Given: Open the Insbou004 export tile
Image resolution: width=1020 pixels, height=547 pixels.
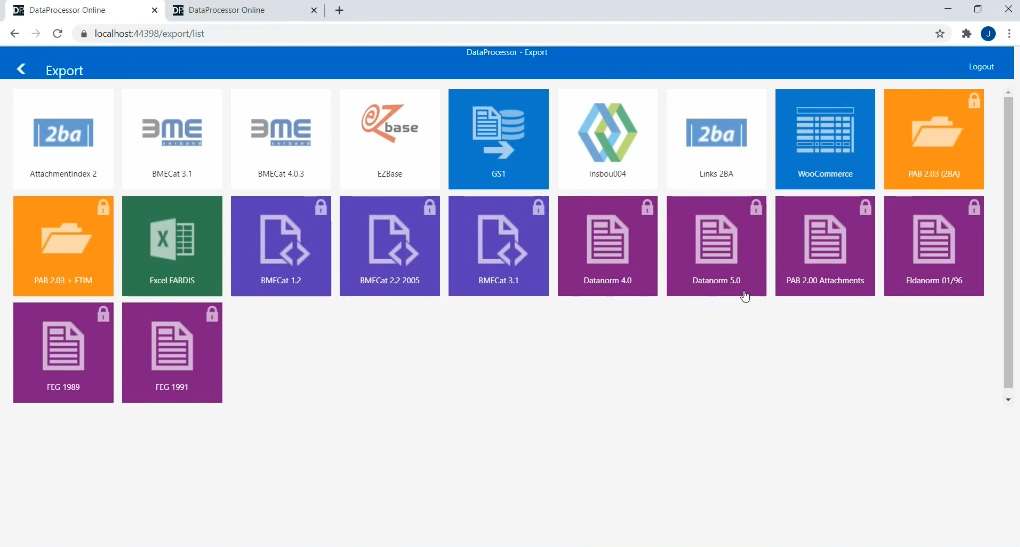Looking at the screenshot, I should (x=608, y=139).
